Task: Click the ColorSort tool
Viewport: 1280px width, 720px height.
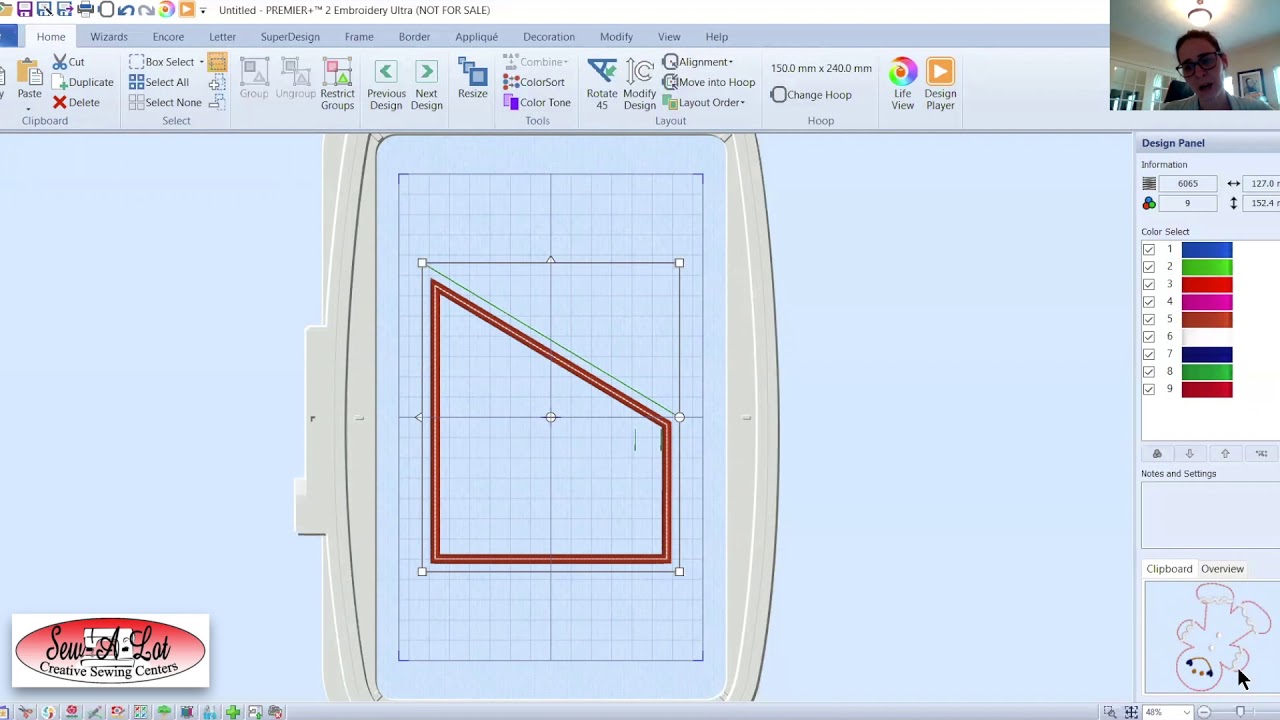Action: (x=535, y=82)
